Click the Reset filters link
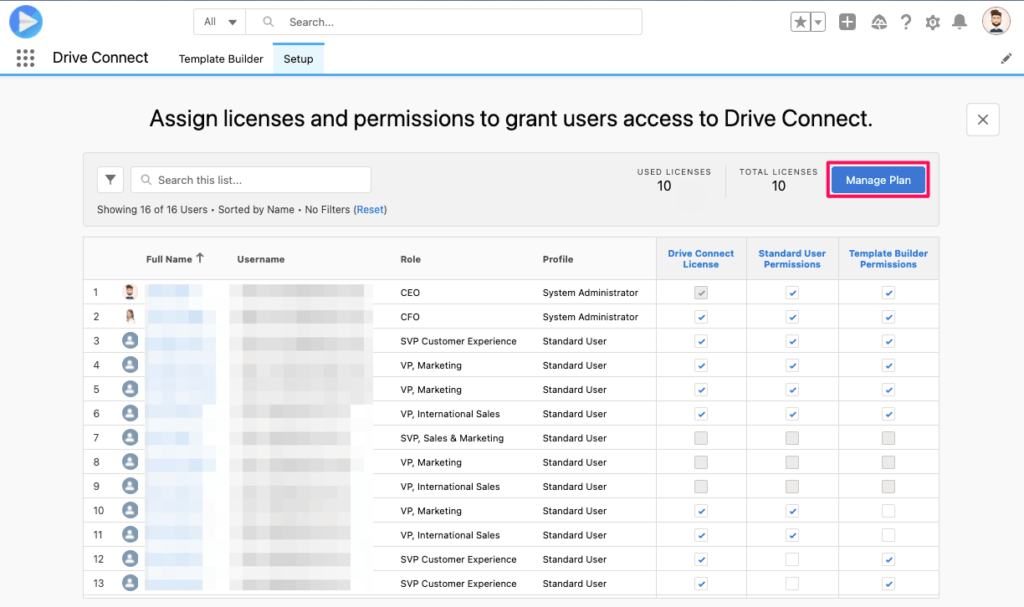This screenshot has width=1024, height=607. point(370,210)
